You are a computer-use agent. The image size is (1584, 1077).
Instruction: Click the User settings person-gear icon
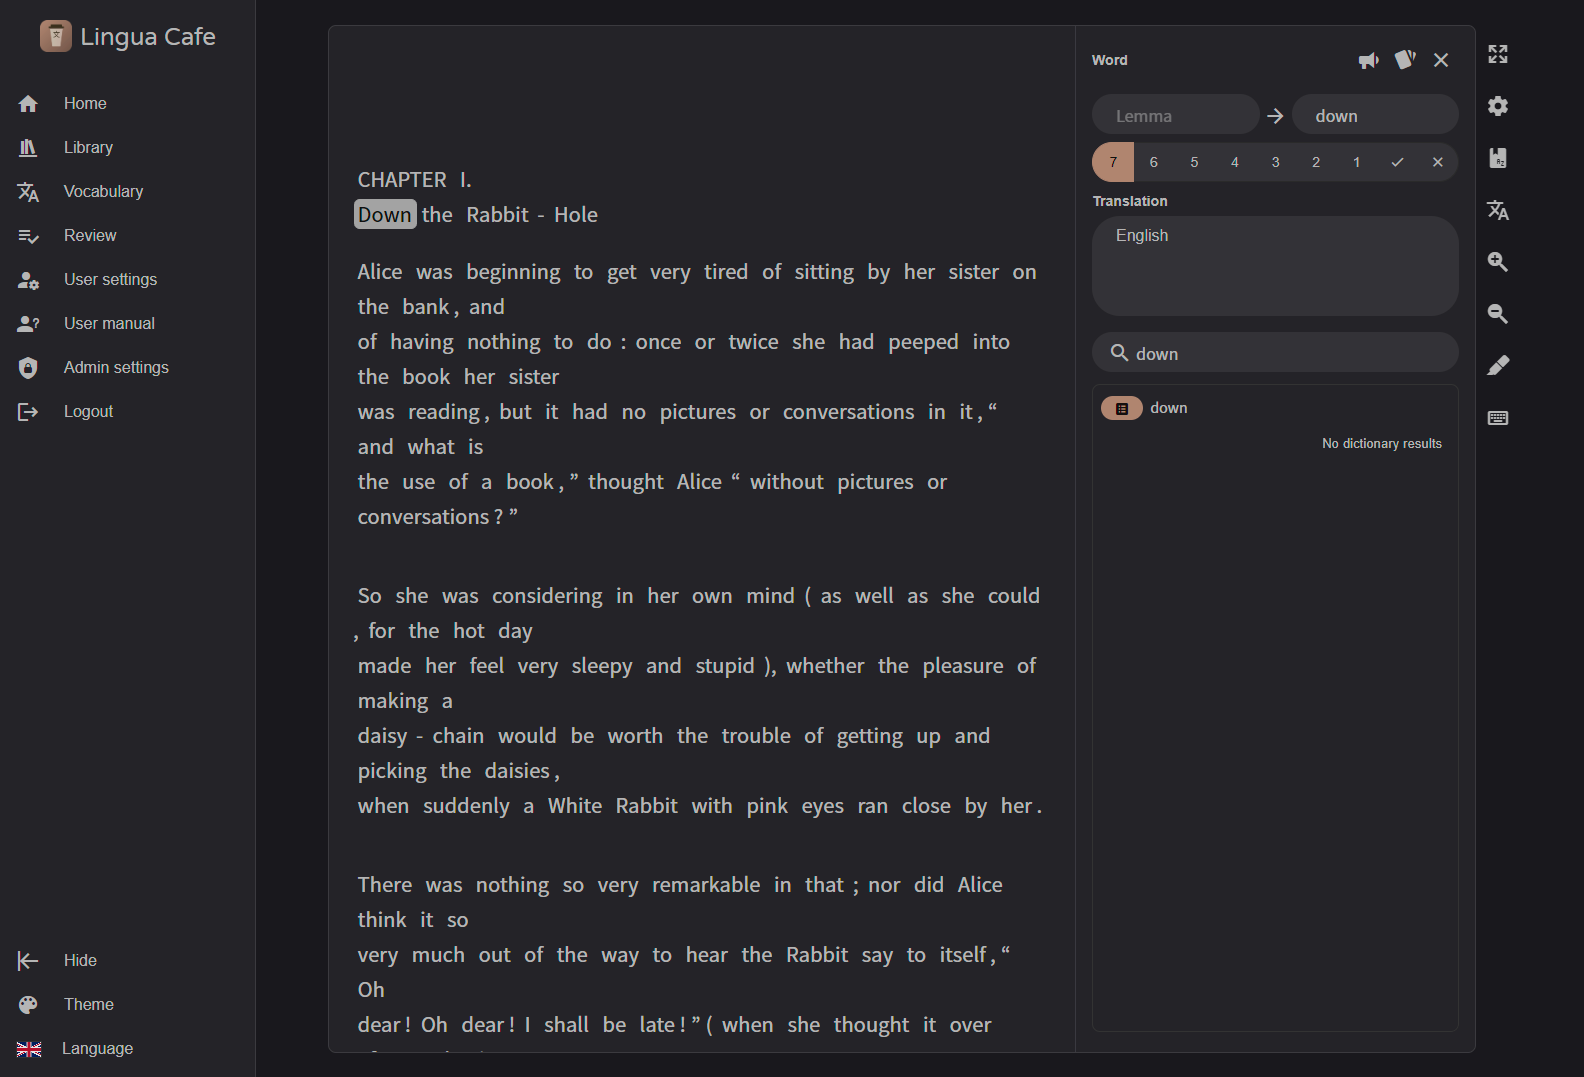(x=28, y=280)
